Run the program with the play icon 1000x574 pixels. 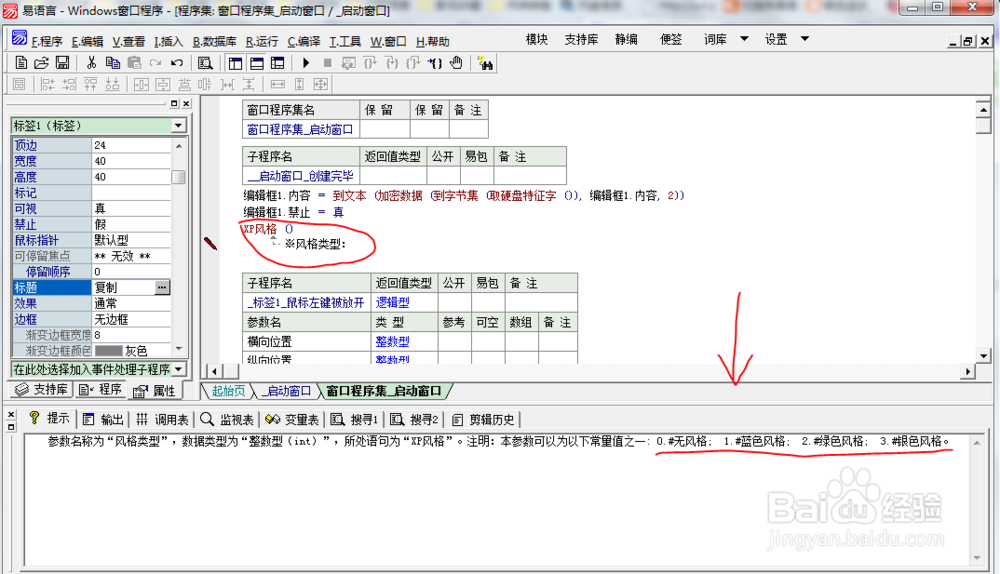(x=306, y=63)
